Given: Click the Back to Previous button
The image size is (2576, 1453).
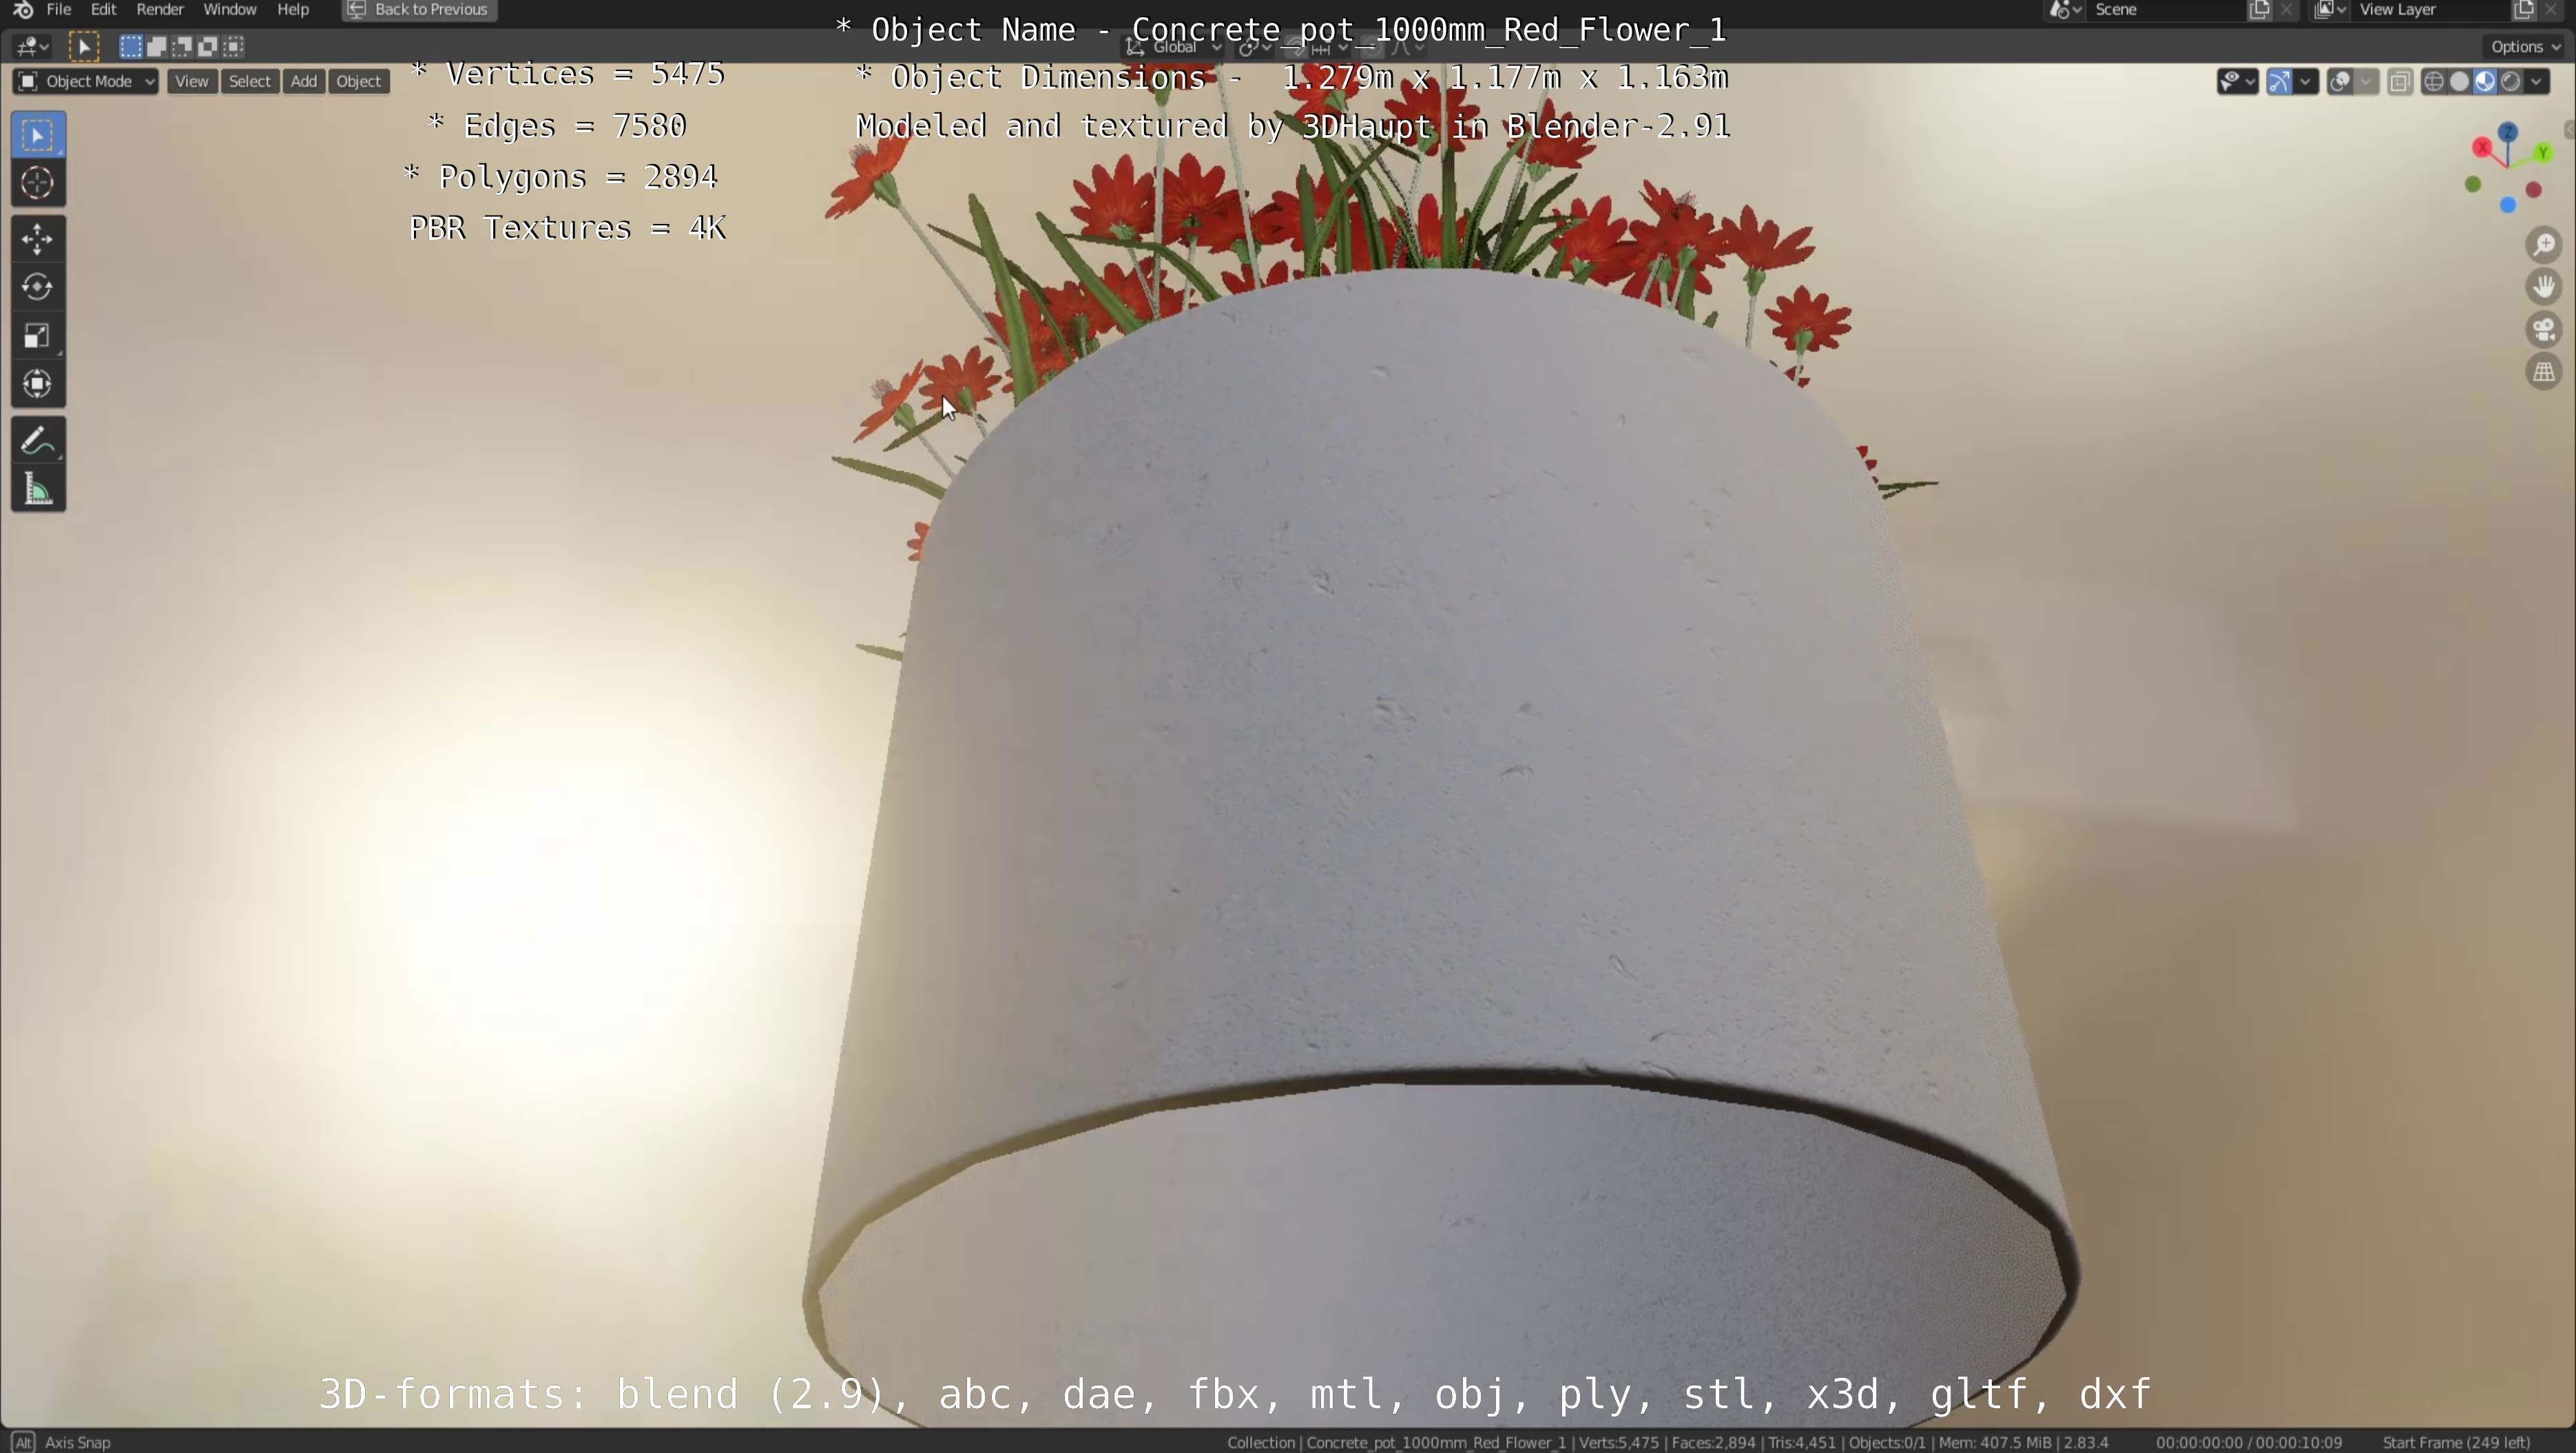Looking at the screenshot, I should 420,10.
